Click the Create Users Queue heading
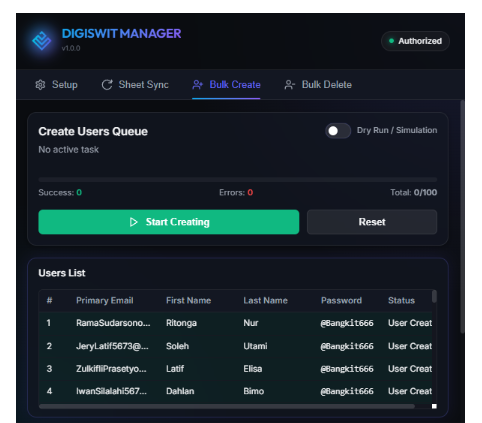 93,131
